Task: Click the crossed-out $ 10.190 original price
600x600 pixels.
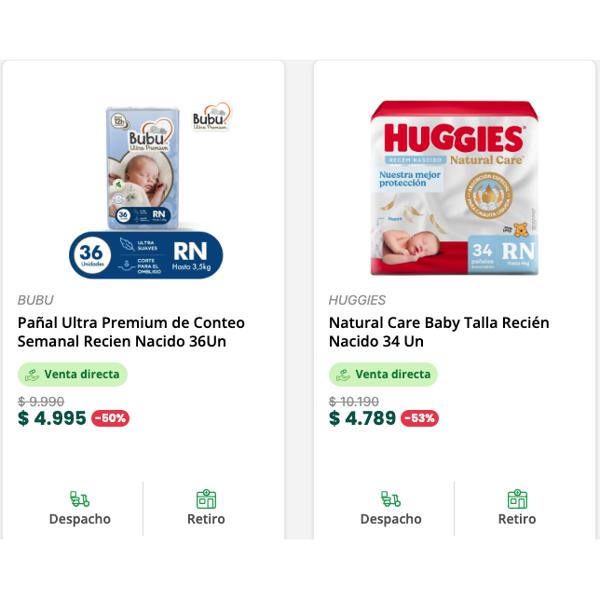Action: pyautogui.click(x=354, y=401)
